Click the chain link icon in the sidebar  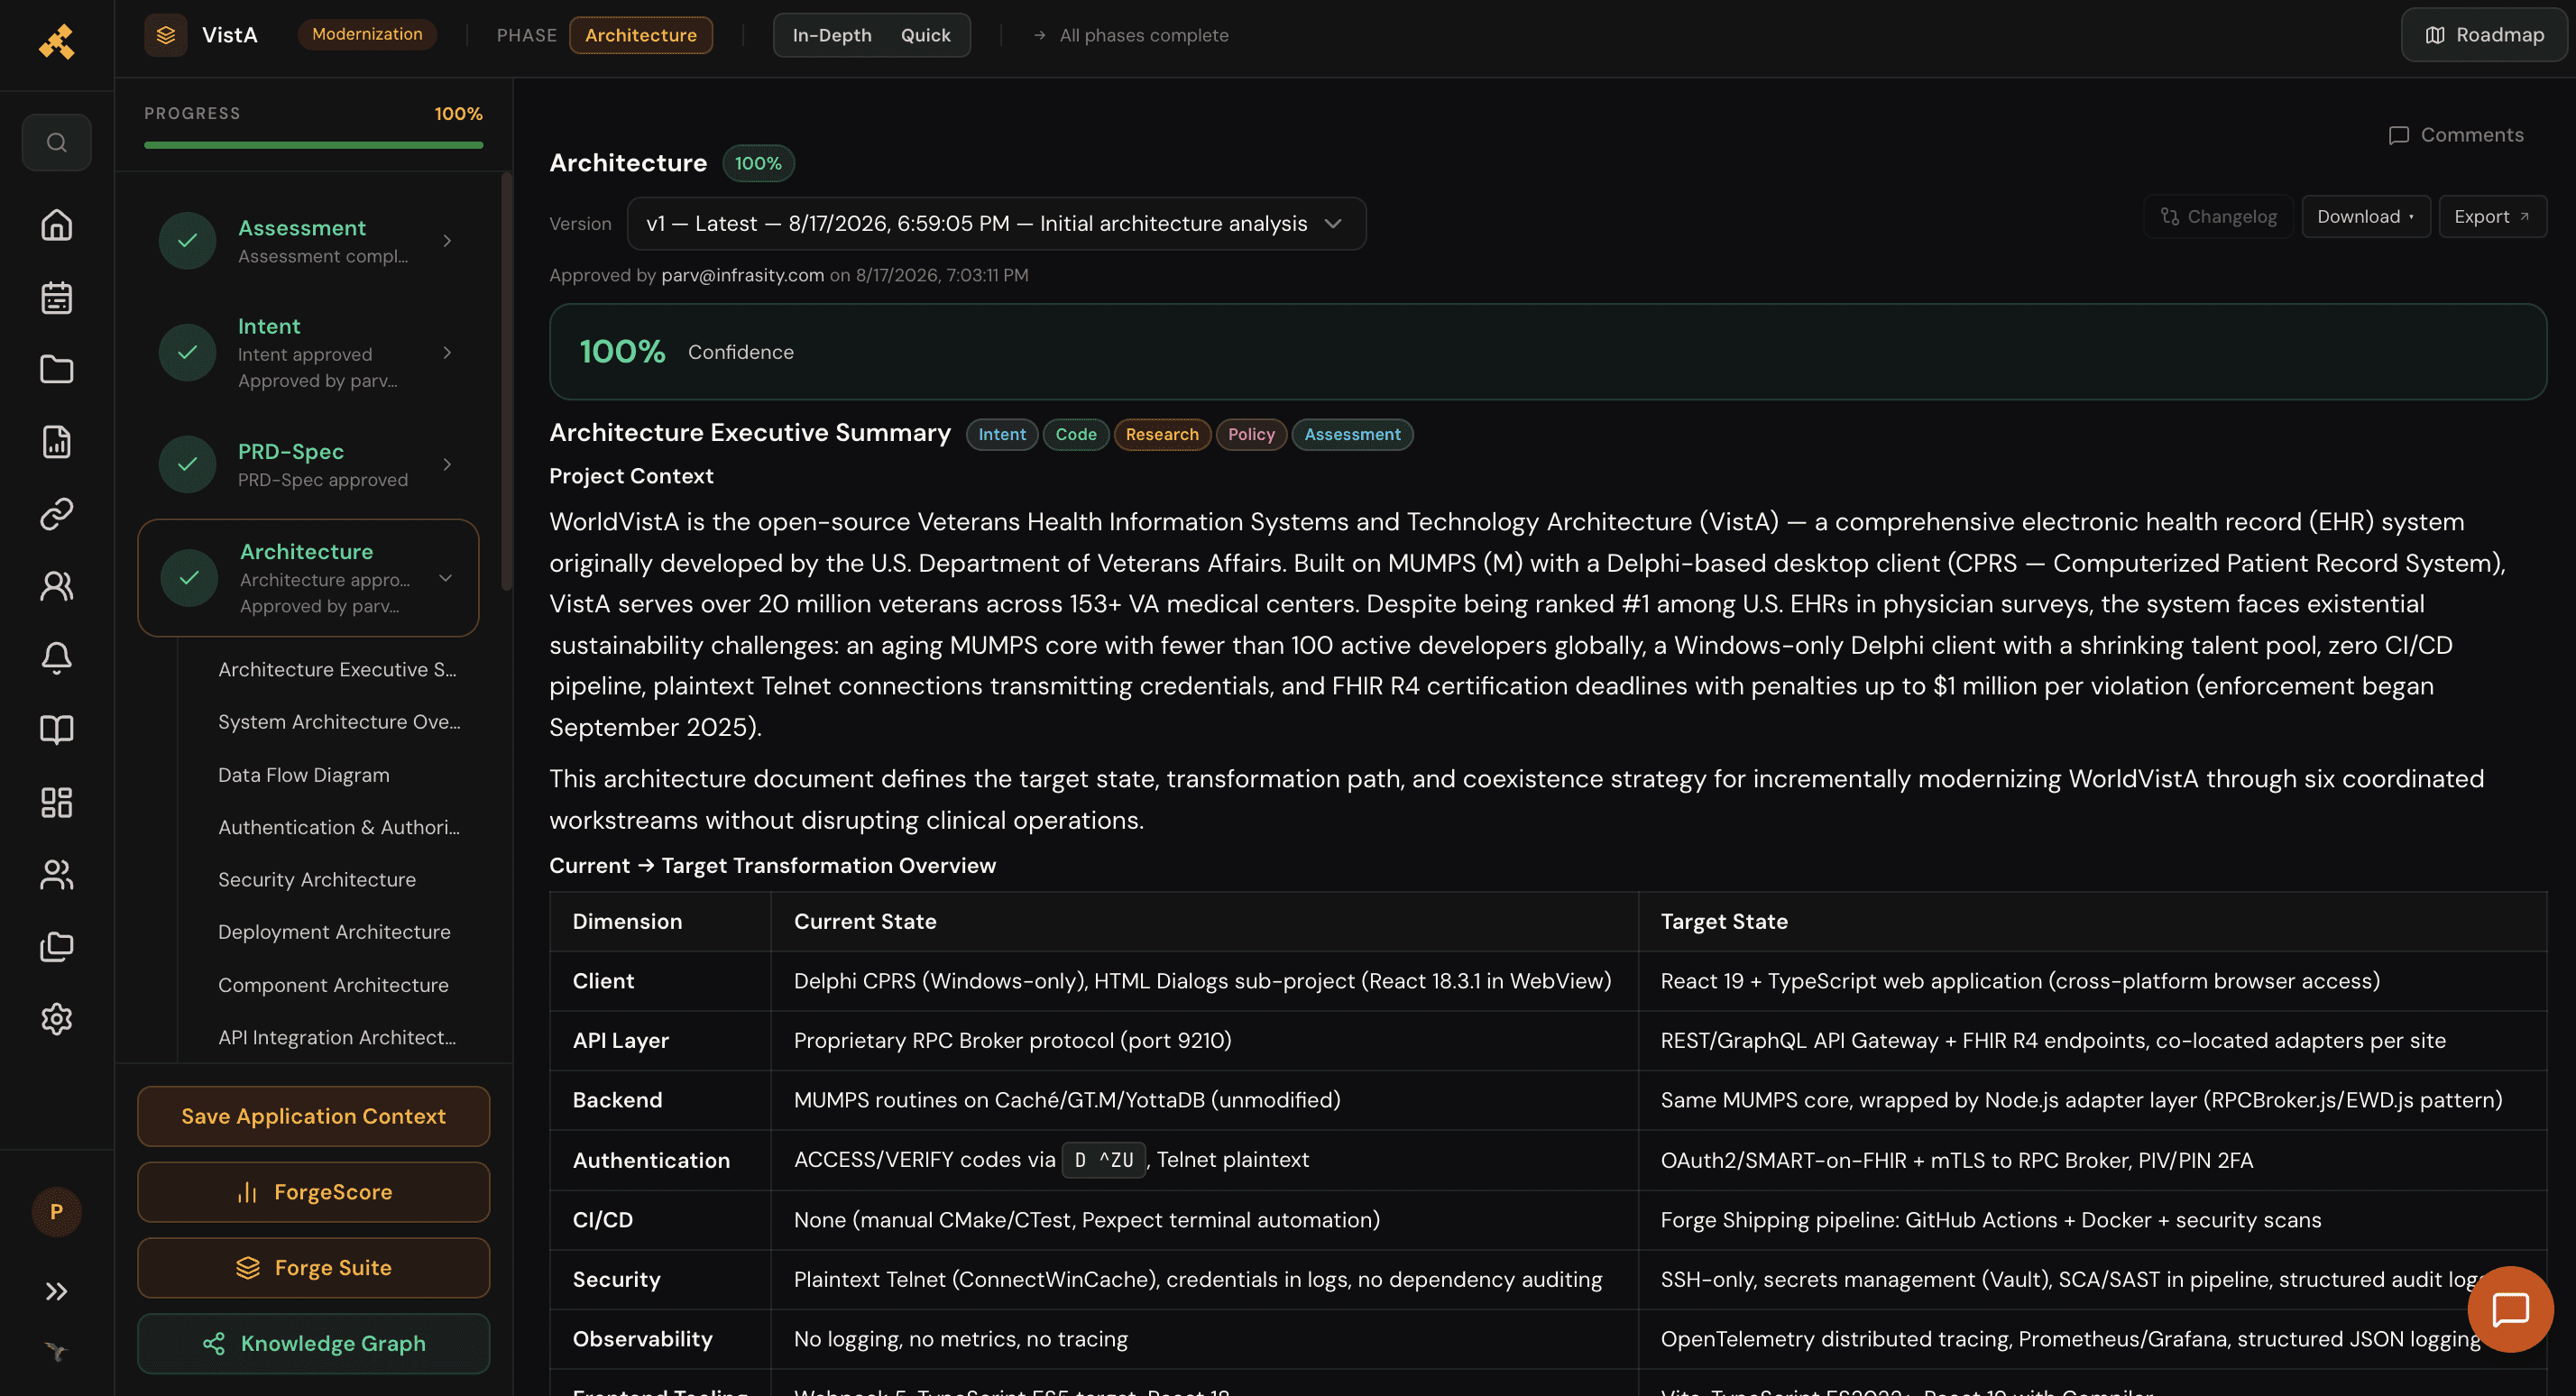57,513
